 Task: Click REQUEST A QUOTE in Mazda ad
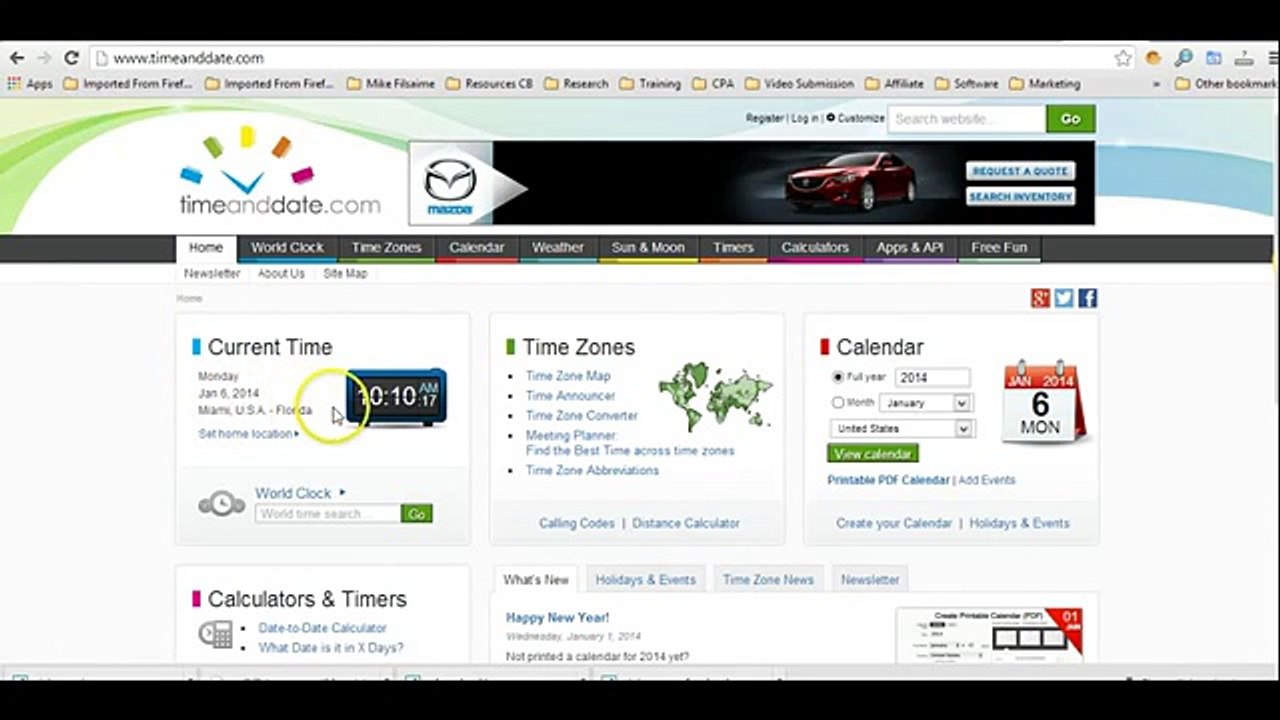point(1021,171)
